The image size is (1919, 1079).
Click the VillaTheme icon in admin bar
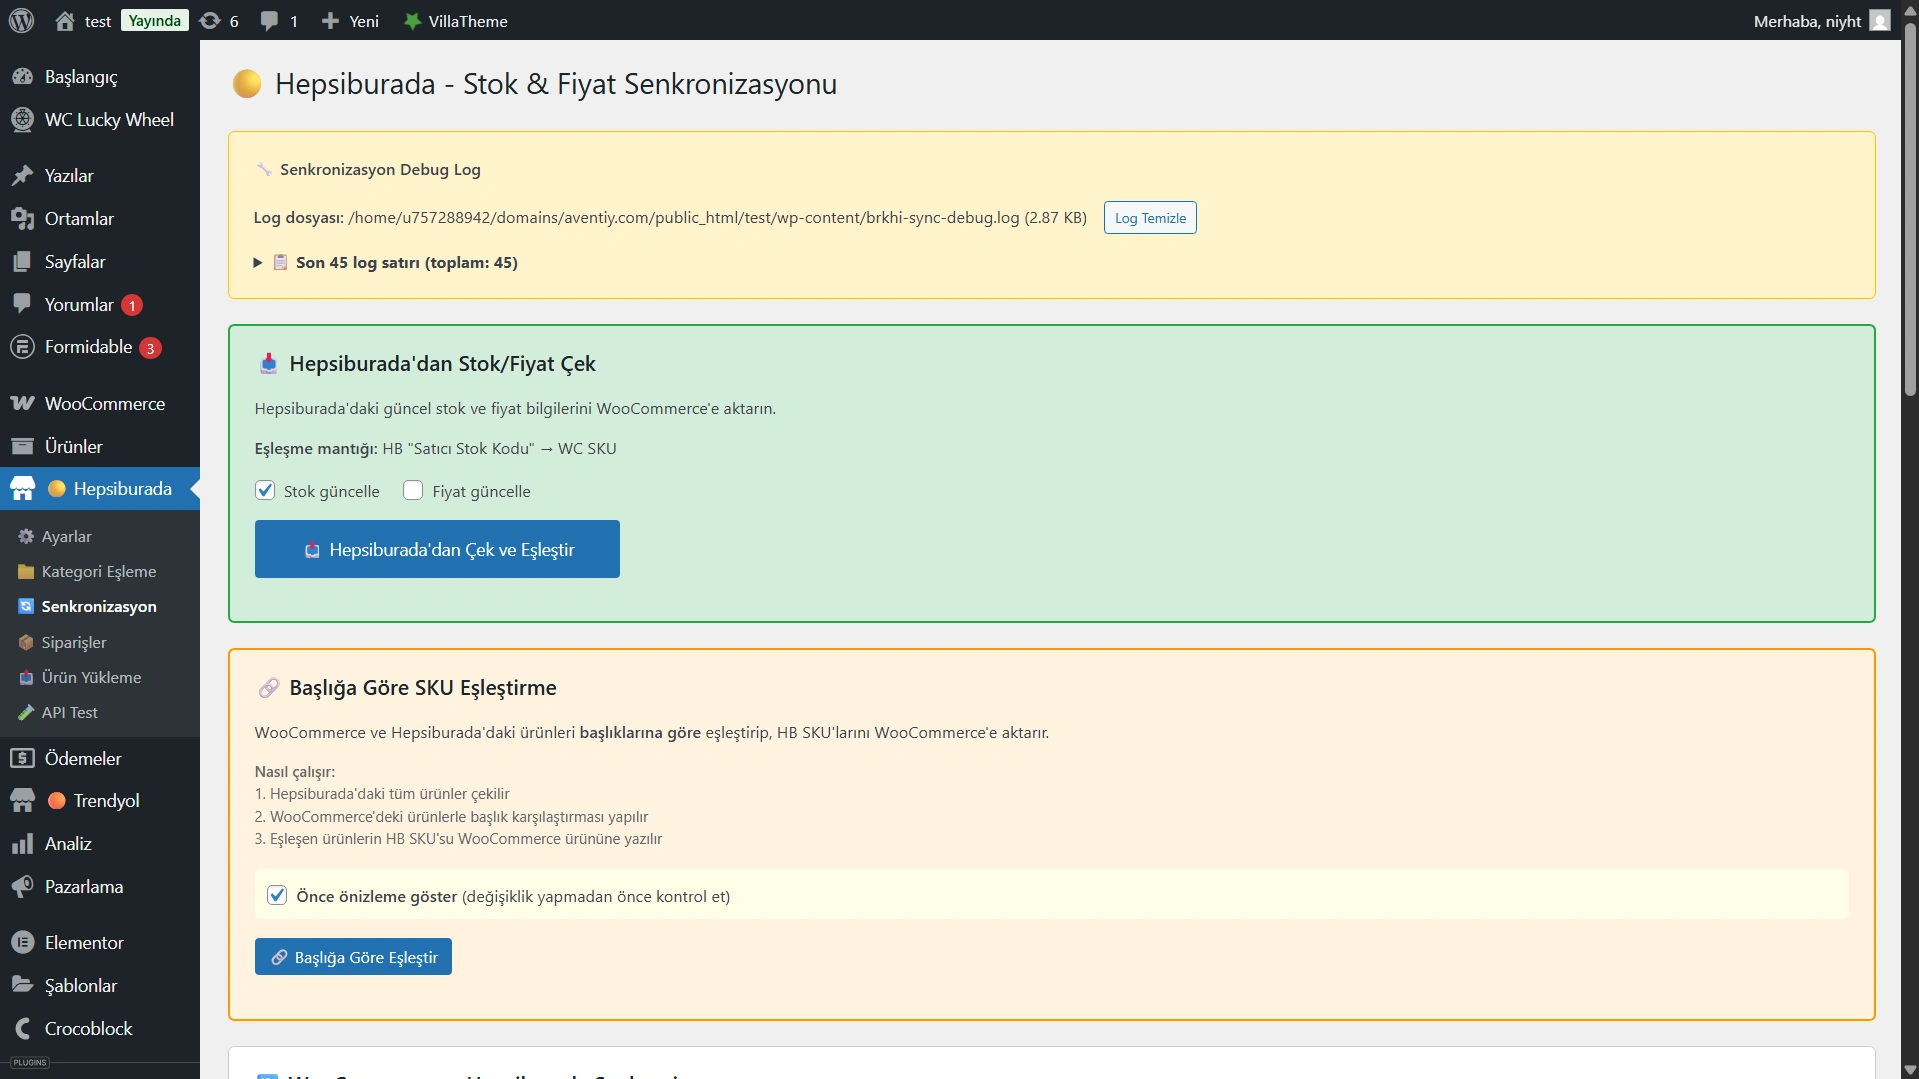[412, 21]
